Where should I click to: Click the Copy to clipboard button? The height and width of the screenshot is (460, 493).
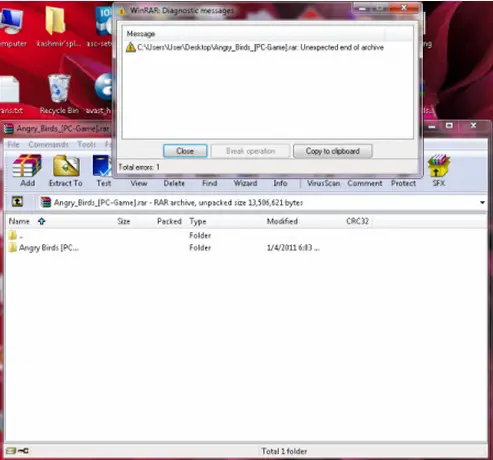pos(333,151)
